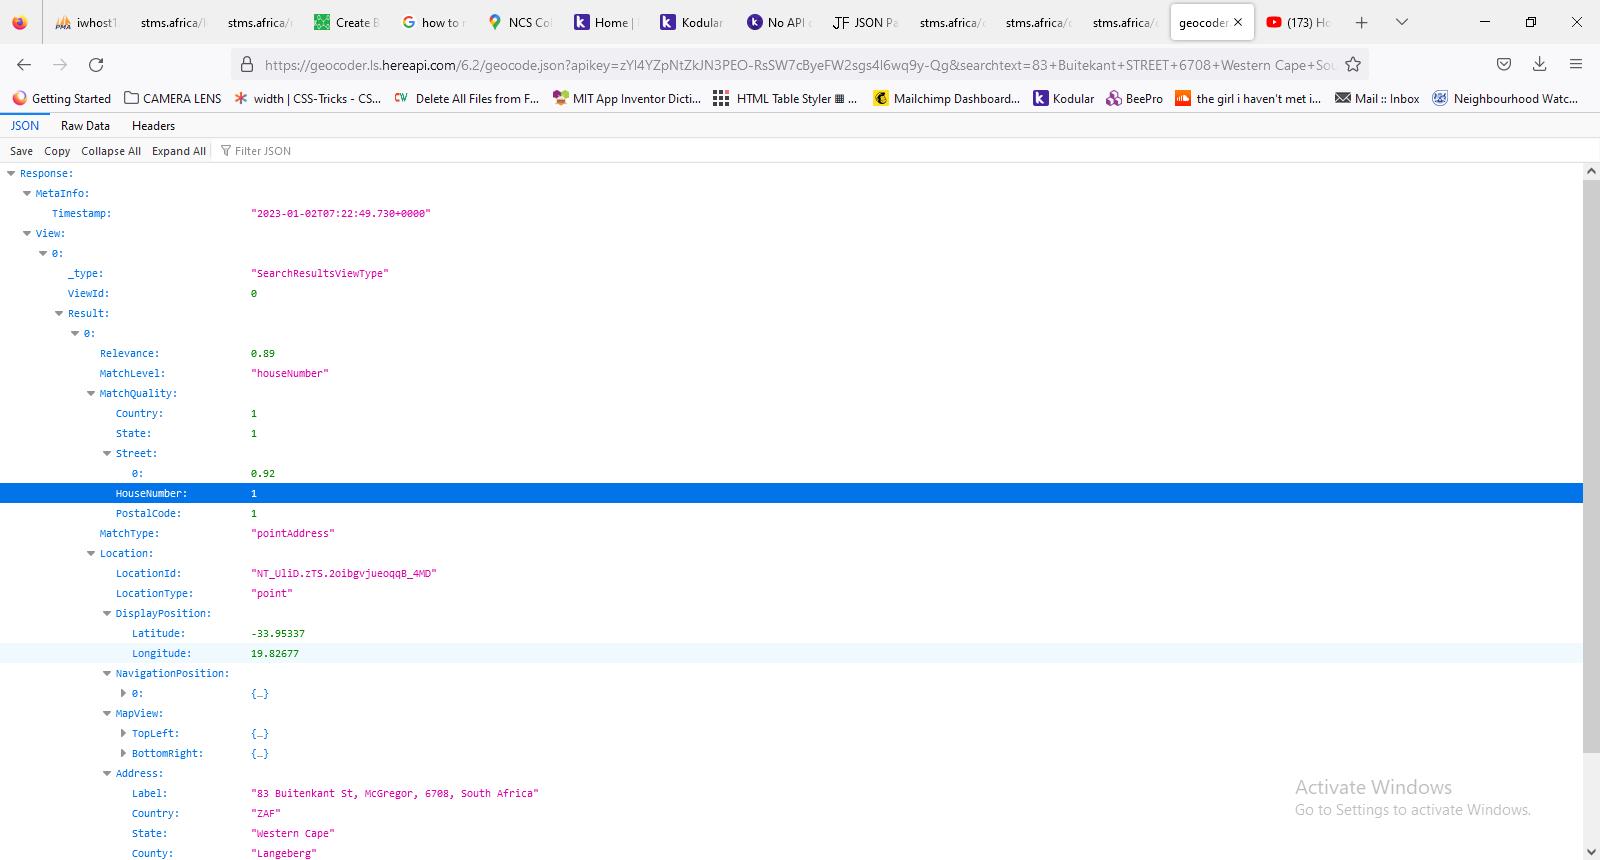Open the Mailchimp Dashboard bookmark
The image size is (1600, 860).
tap(947, 99)
